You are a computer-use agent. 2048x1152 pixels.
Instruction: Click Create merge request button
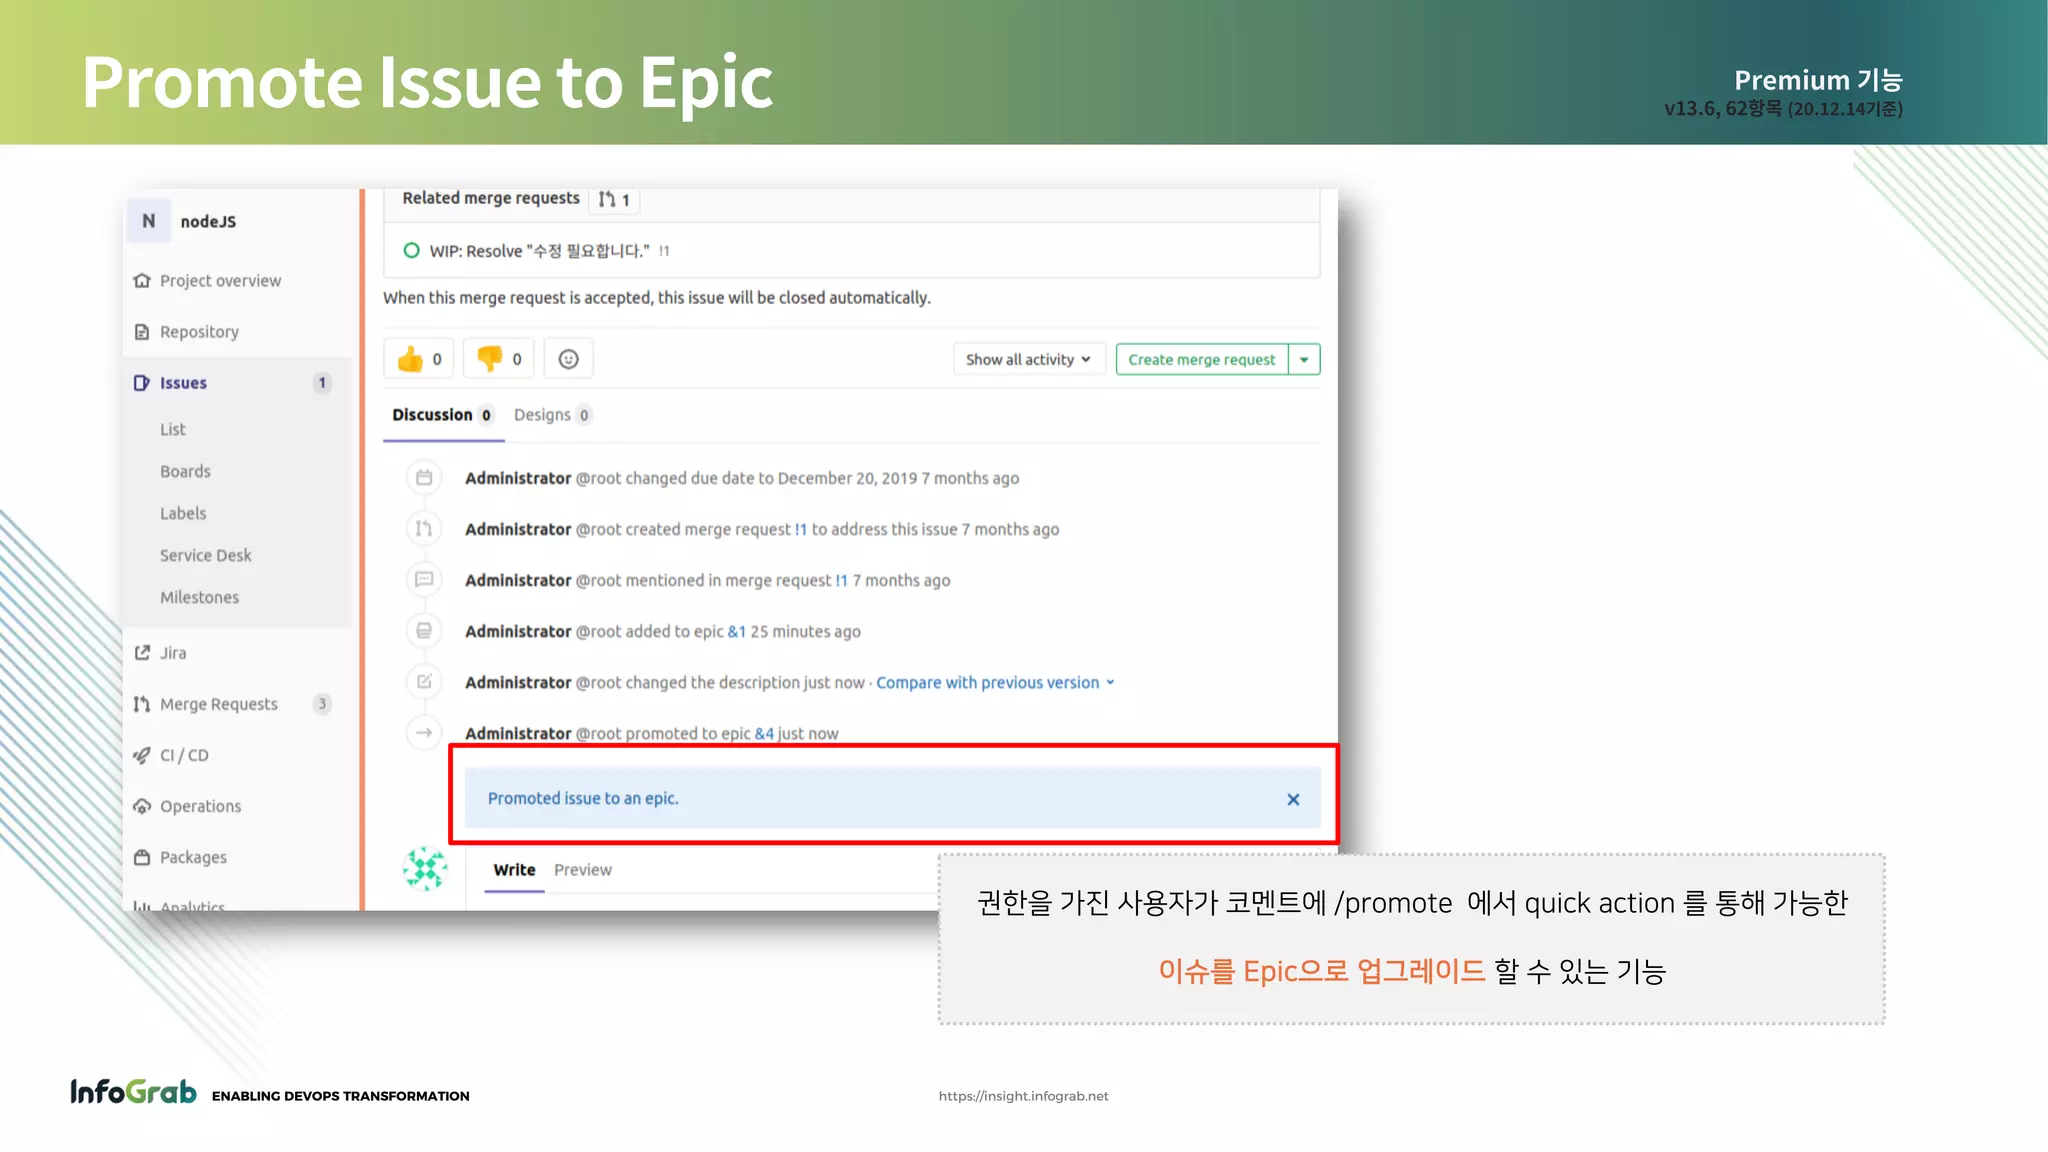pos(1202,359)
